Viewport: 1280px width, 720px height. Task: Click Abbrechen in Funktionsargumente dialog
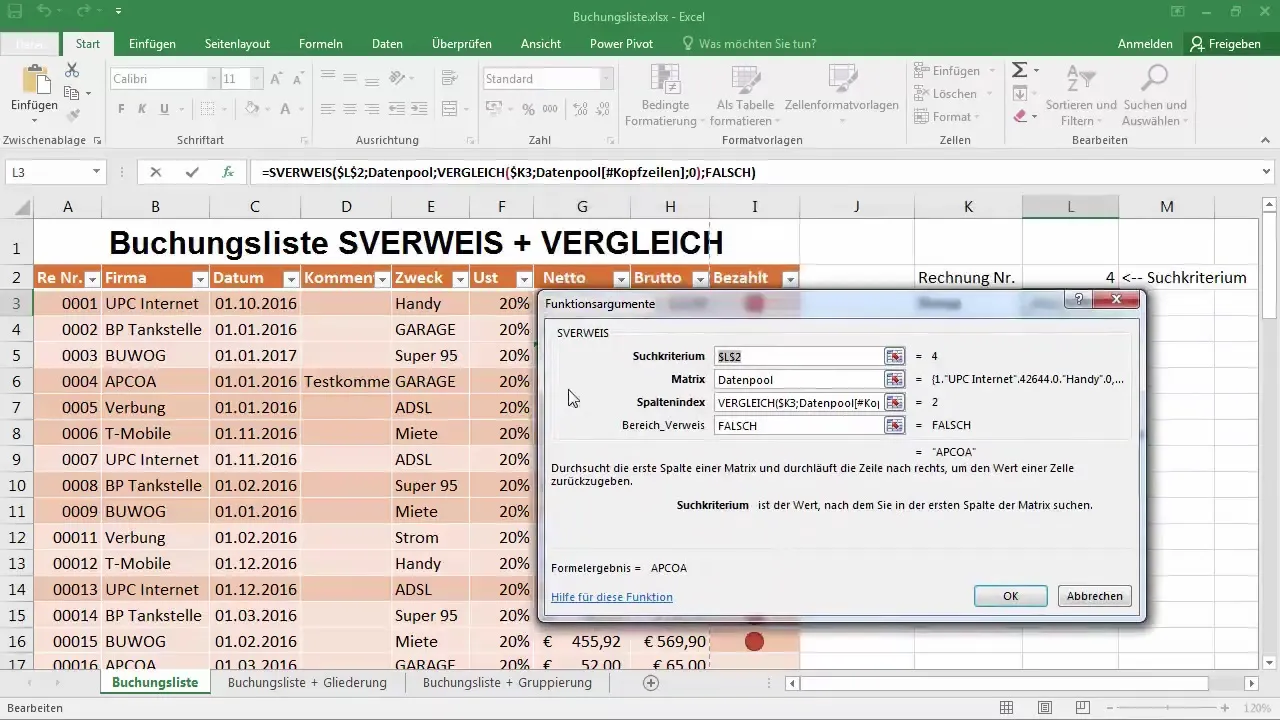click(1095, 595)
